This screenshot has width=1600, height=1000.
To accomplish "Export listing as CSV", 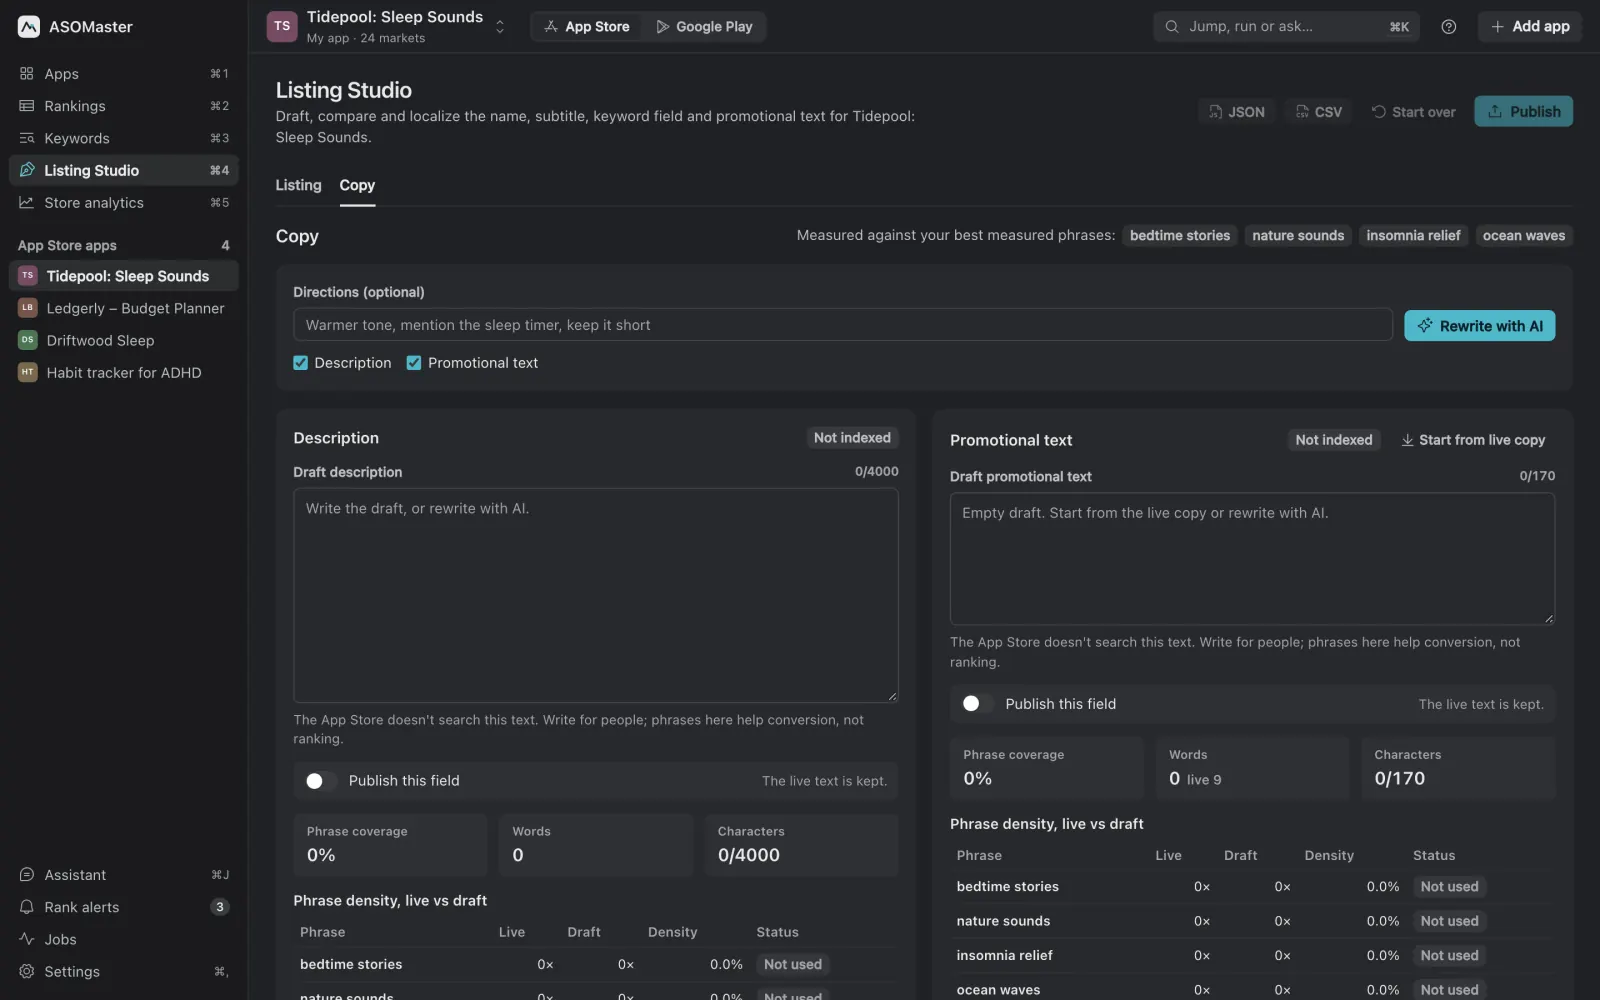I will pyautogui.click(x=1318, y=112).
